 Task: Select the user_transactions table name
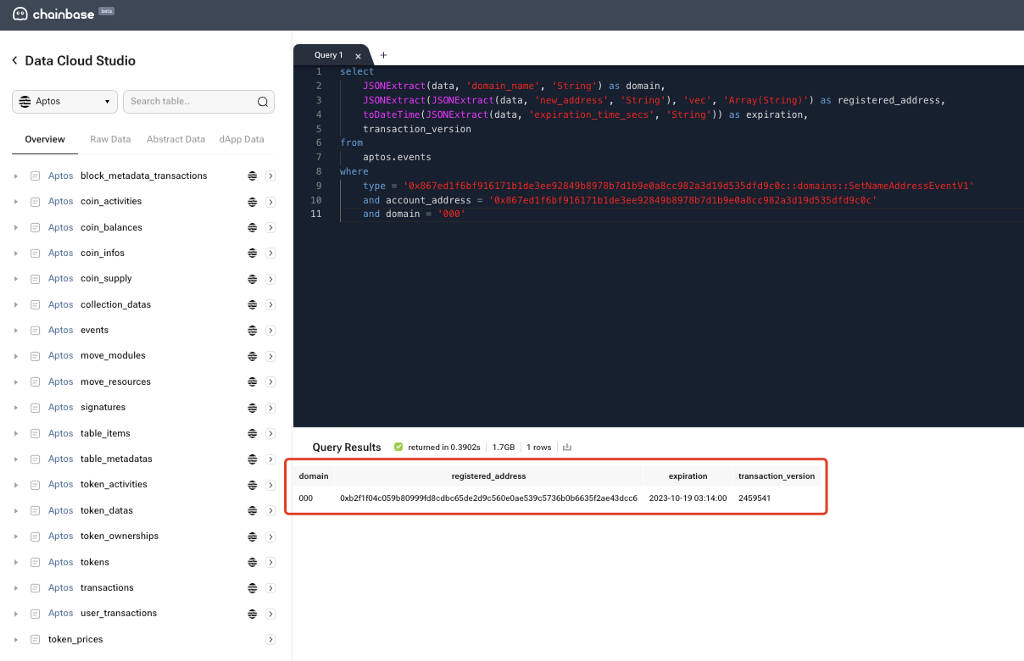point(118,613)
